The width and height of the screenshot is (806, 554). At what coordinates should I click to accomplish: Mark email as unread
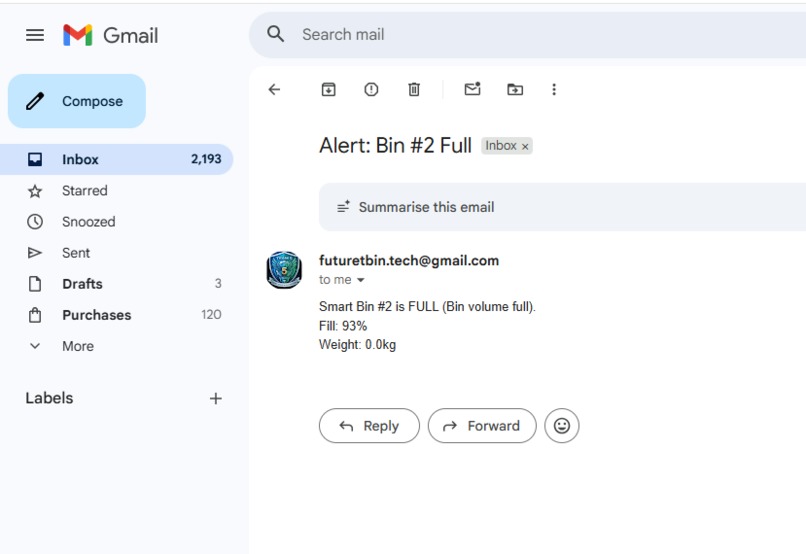coord(472,89)
